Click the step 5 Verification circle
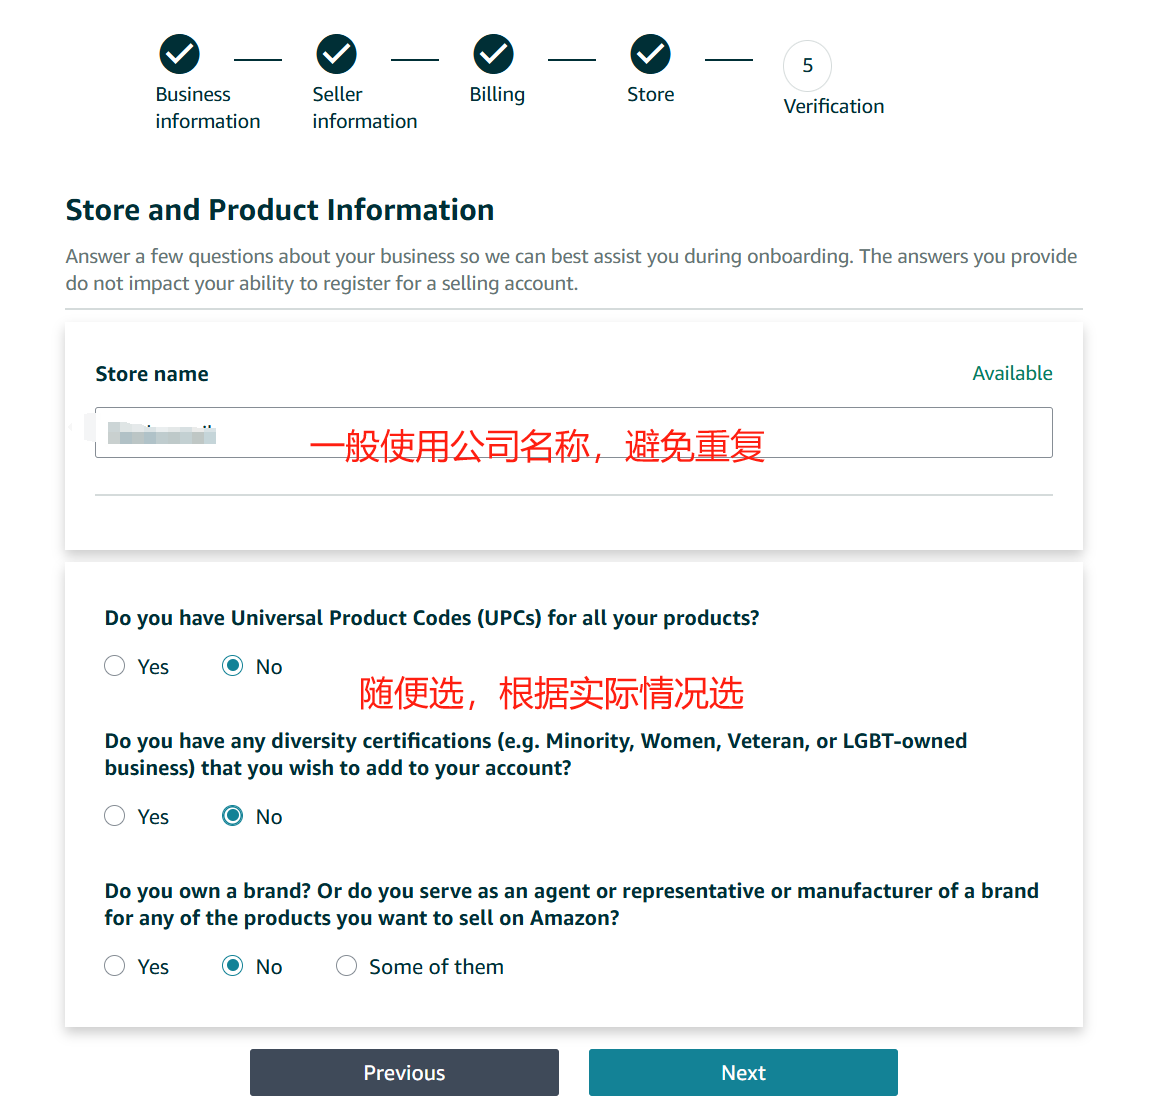Image resolution: width=1149 pixels, height=1117 pixels. 807,66
